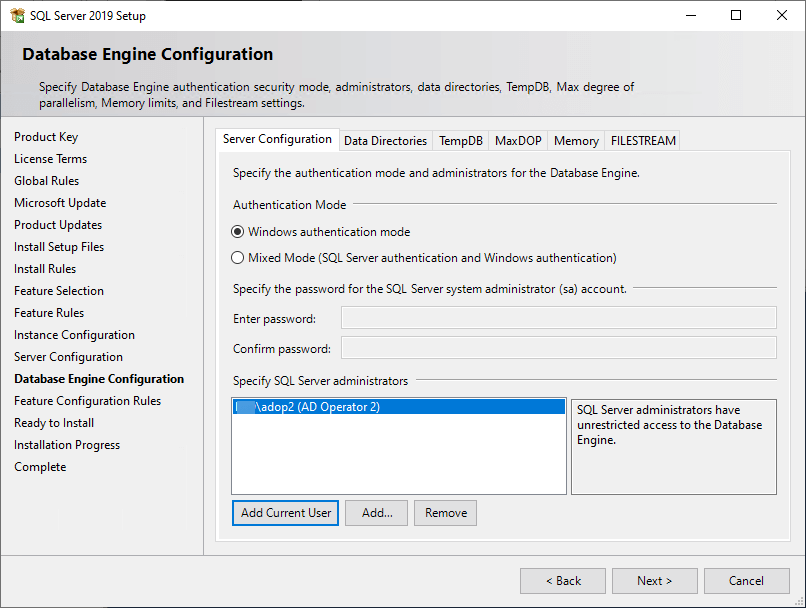Switch to the MaxDOP tab

pyautogui.click(x=518, y=141)
